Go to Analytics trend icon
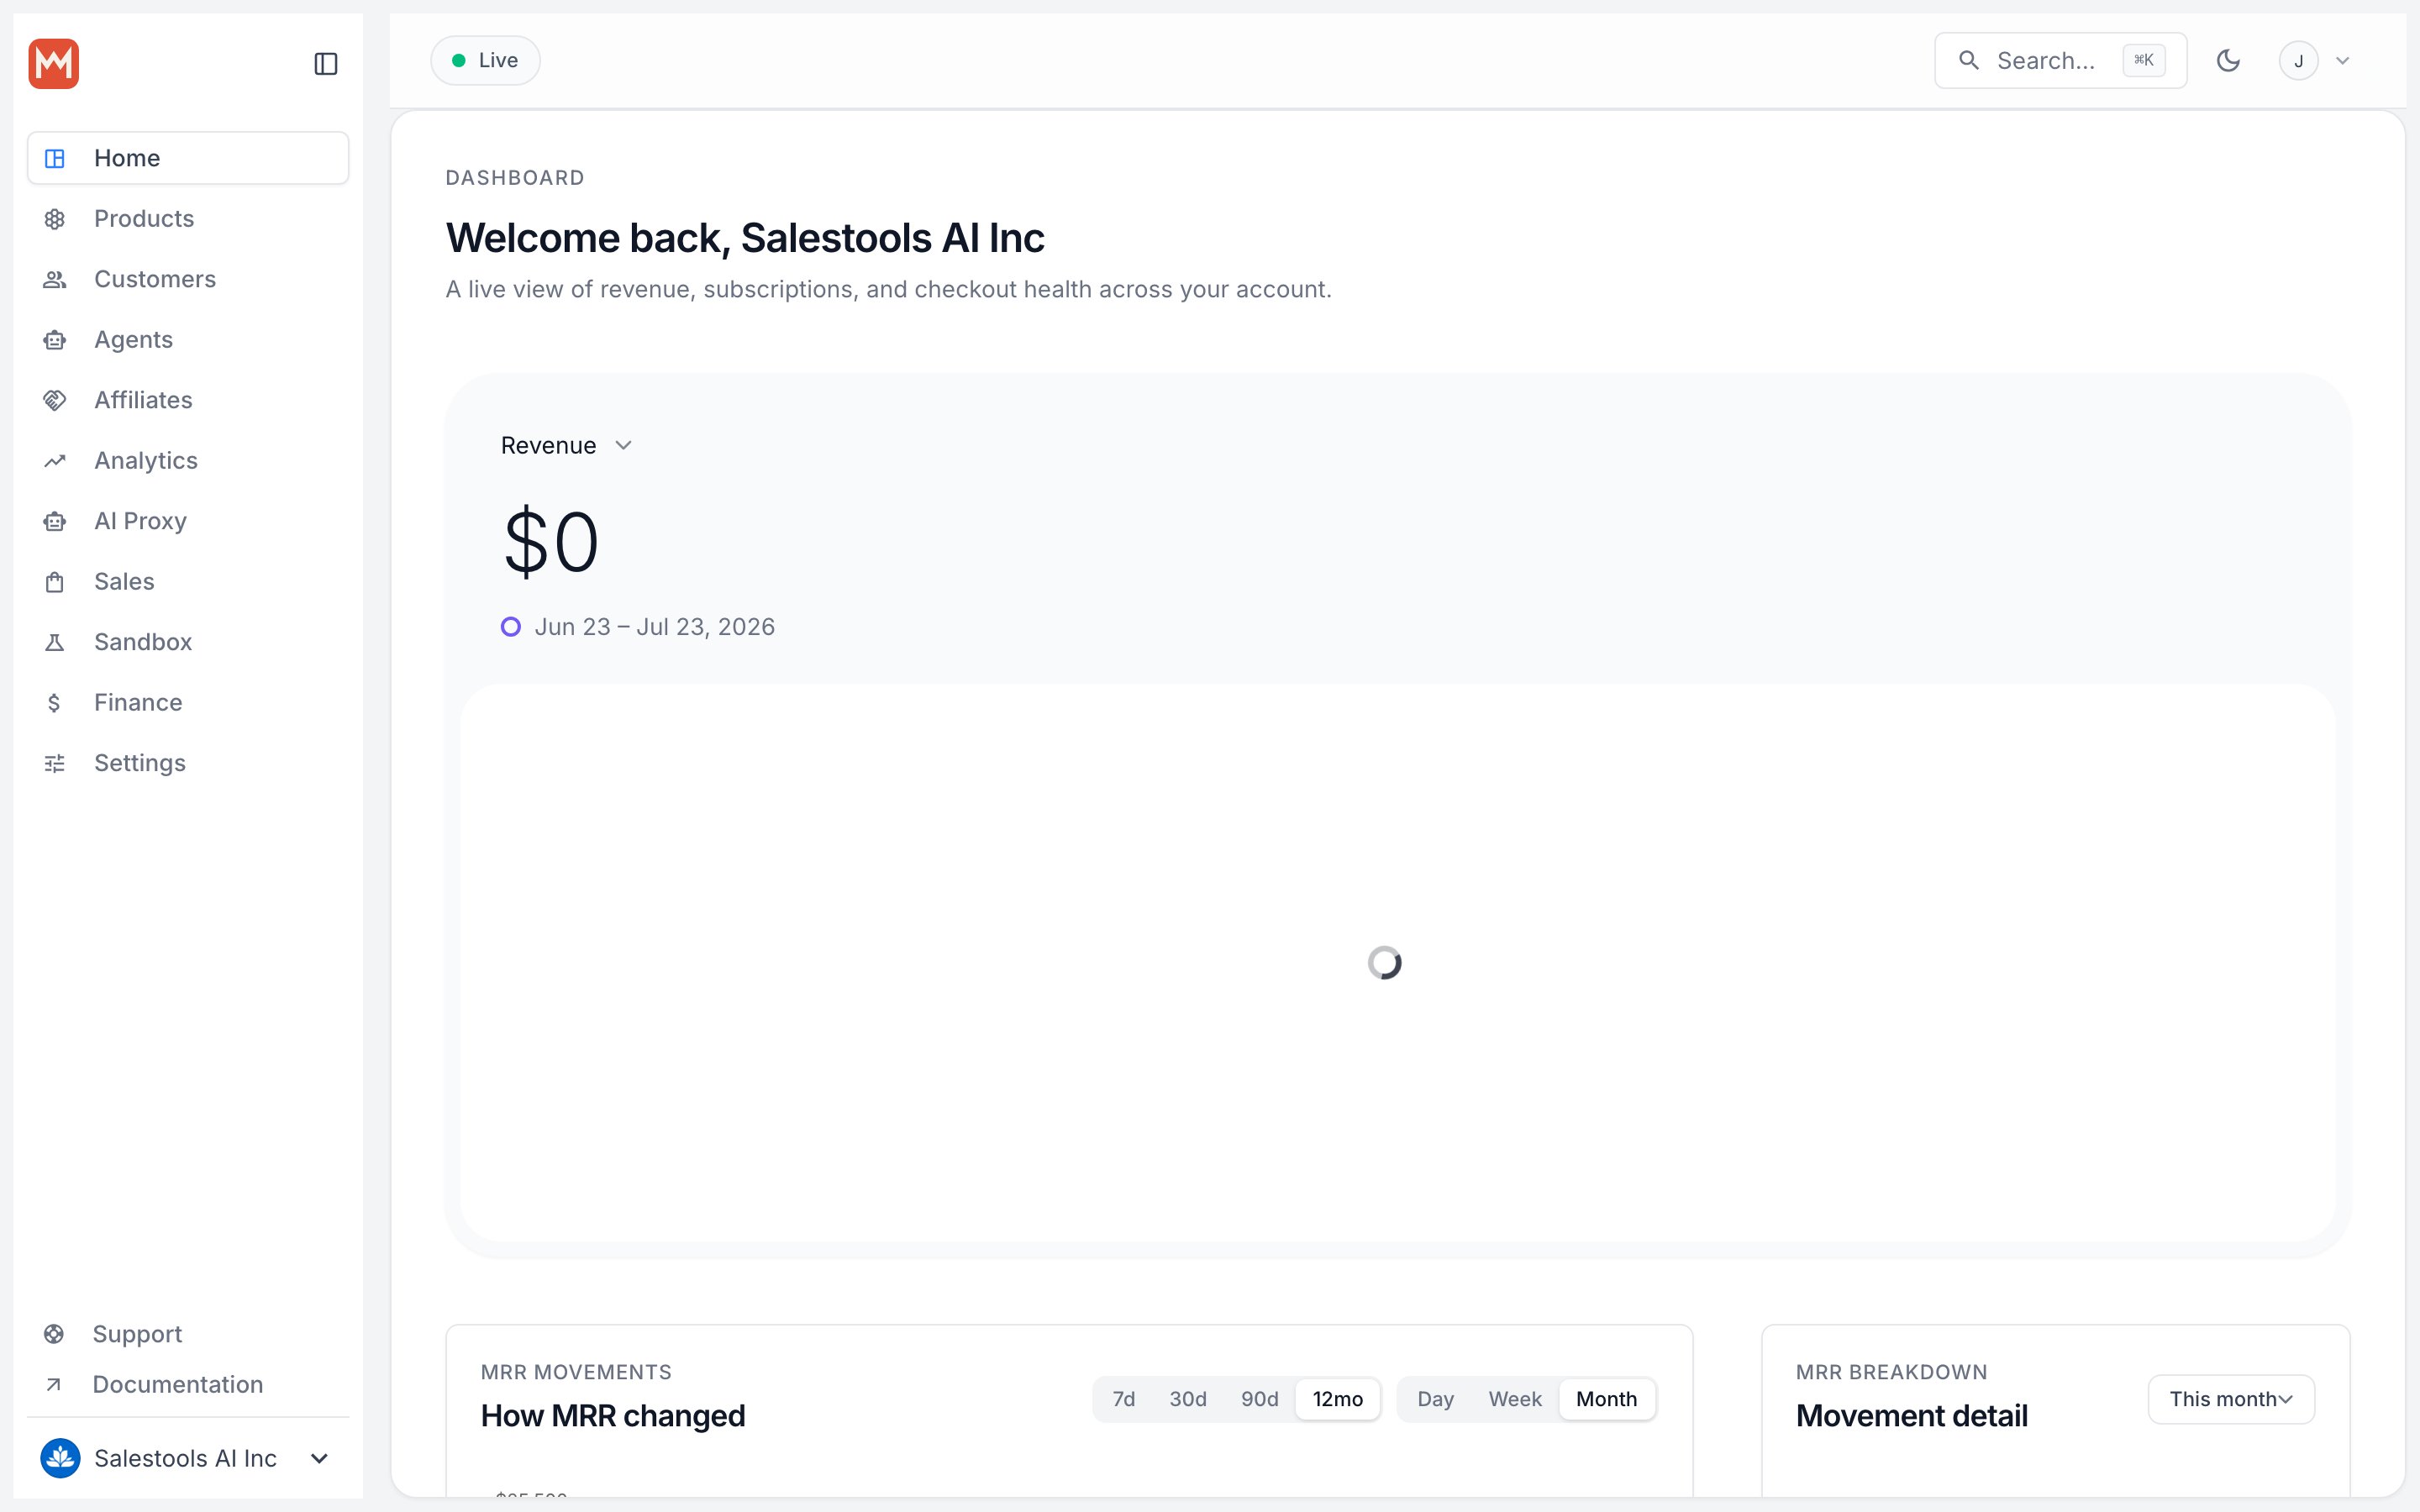 point(55,461)
